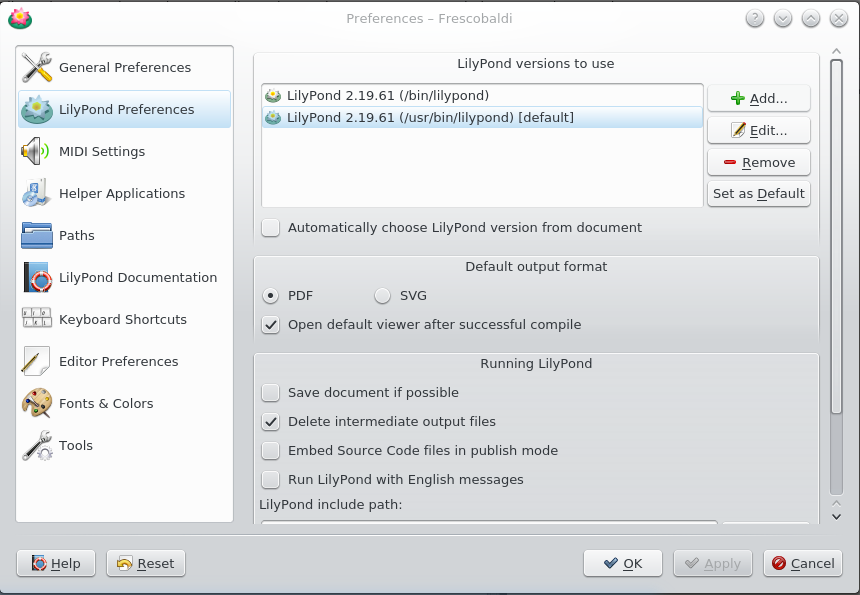Click the LilyPond Documentation lifebuoy icon

point(37,277)
